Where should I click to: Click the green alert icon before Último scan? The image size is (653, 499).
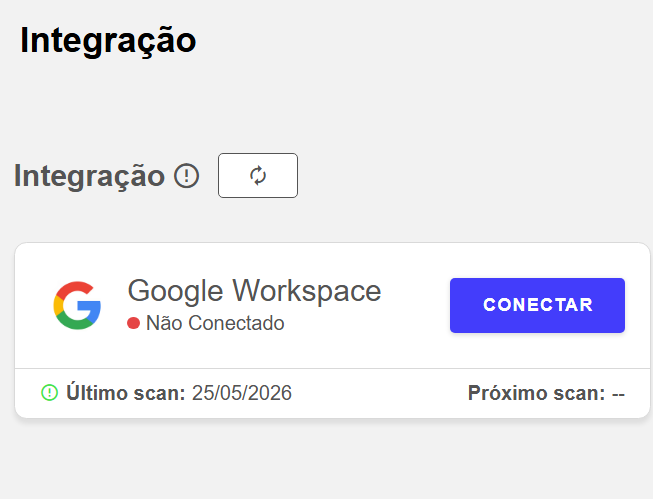50,393
